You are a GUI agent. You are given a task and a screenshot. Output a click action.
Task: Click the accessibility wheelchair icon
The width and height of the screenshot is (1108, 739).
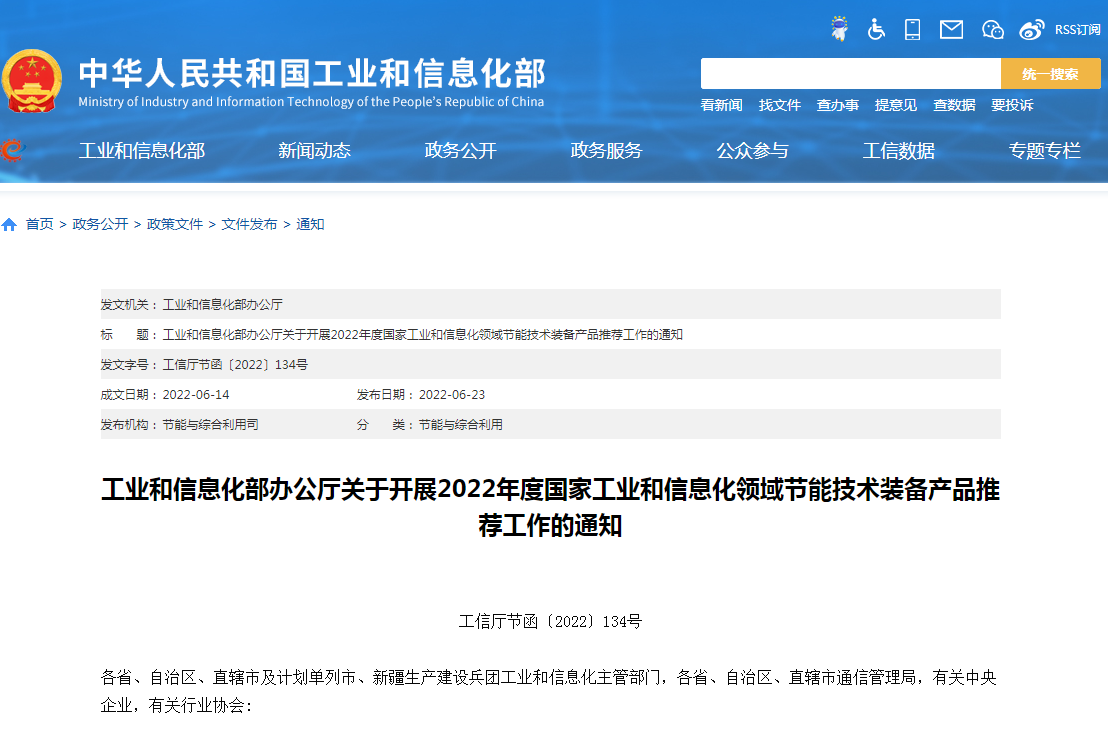(x=876, y=29)
